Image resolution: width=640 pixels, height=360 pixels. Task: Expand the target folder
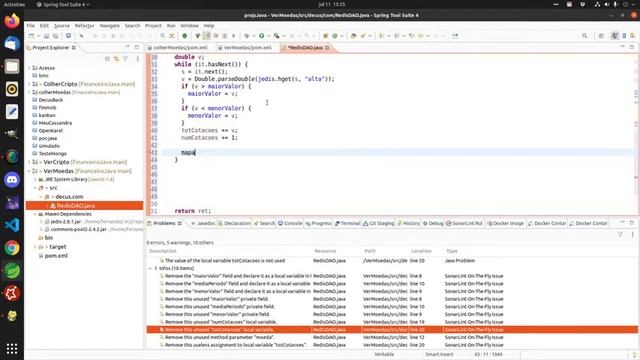[x=35, y=247]
